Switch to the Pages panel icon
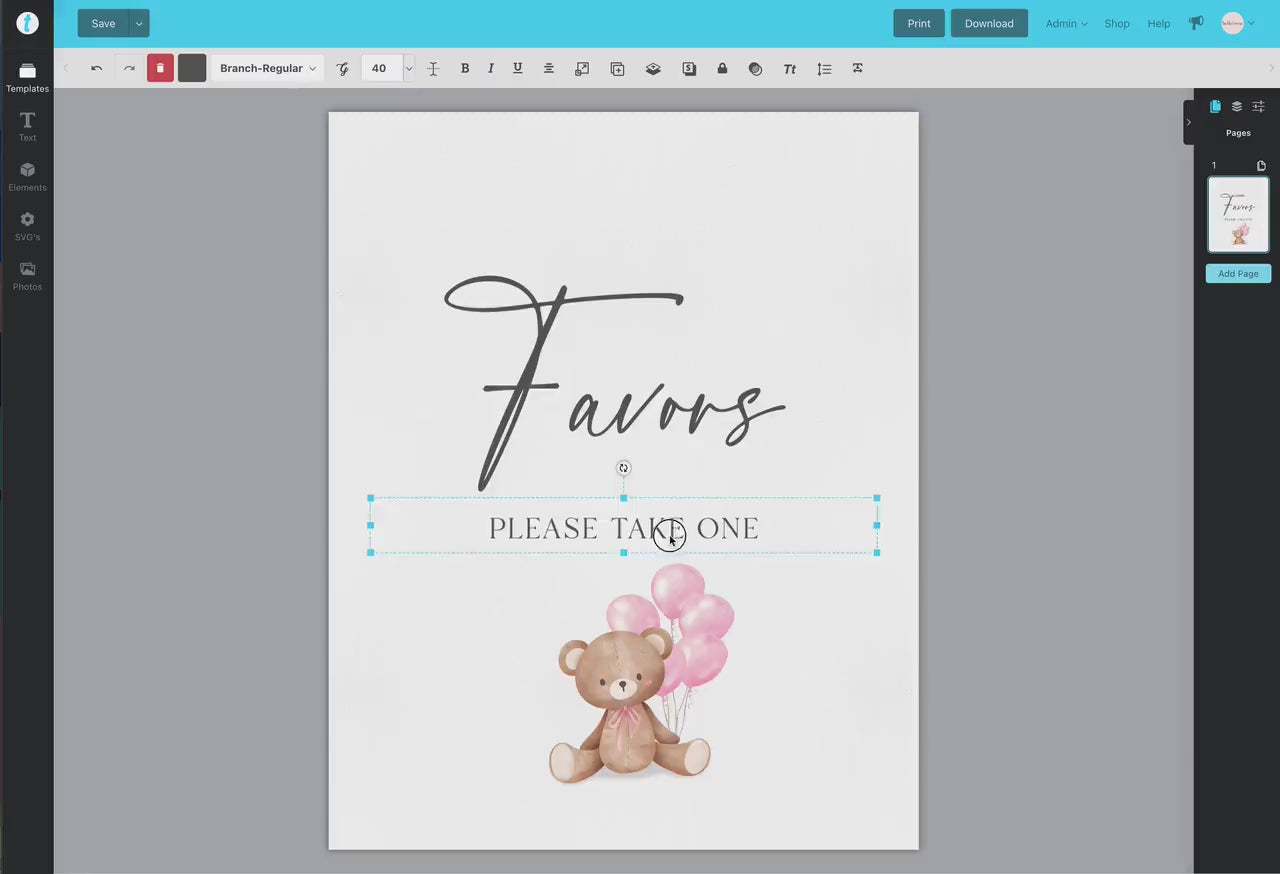 pos(1215,106)
